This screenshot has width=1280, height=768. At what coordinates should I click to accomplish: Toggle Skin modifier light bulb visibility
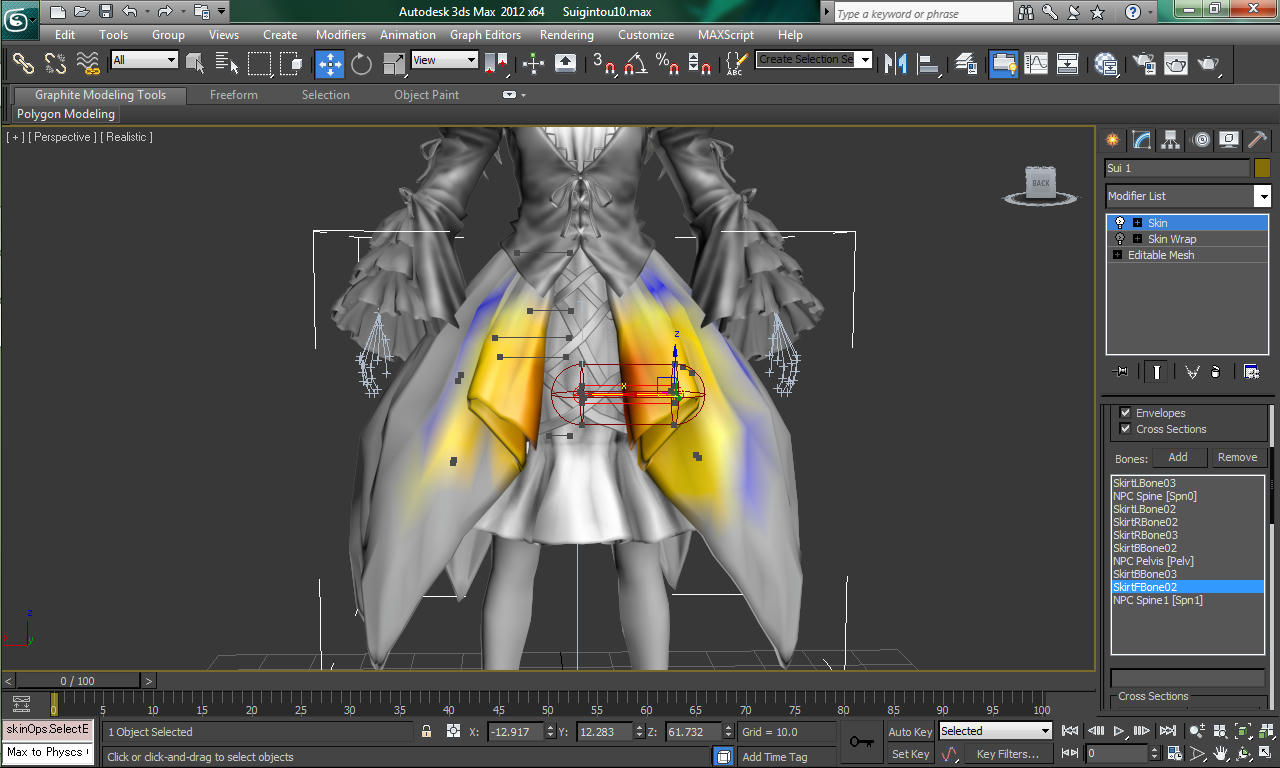tap(1120, 223)
